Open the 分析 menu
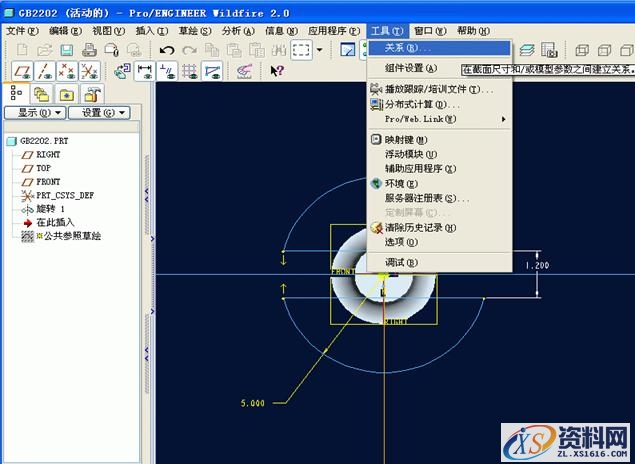This screenshot has height=464, width=635. (x=238, y=31)
